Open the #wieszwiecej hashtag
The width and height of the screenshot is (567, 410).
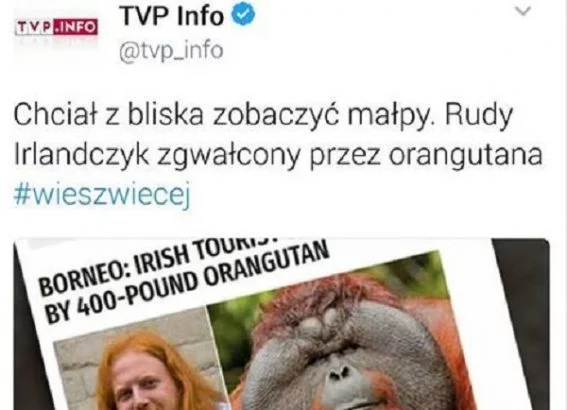pyautogui.click(x=102, y=193)
